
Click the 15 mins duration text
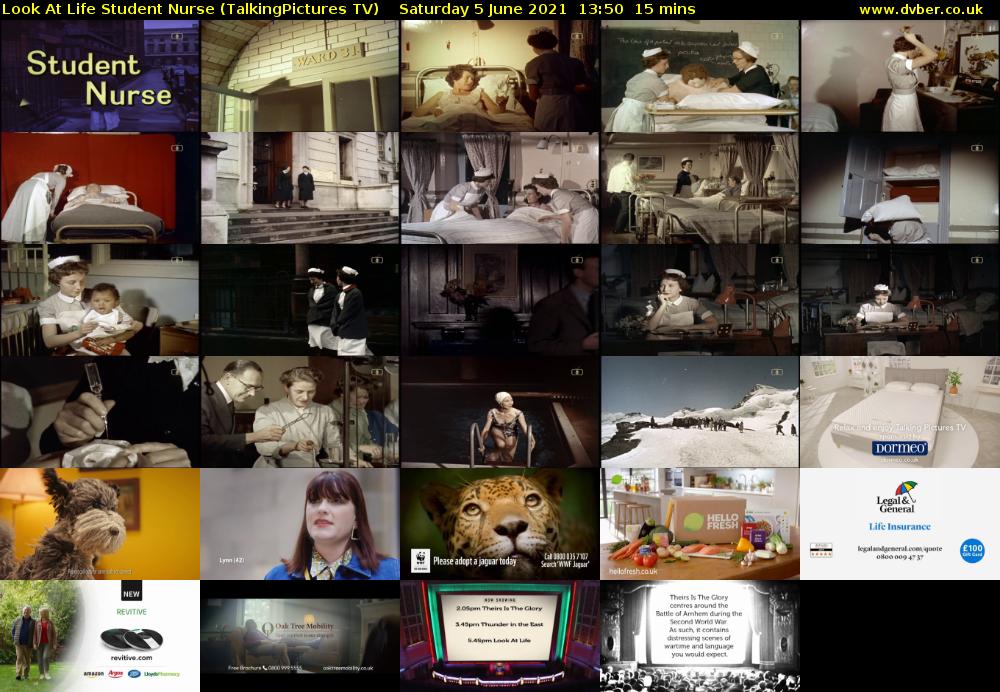point(665,10)
